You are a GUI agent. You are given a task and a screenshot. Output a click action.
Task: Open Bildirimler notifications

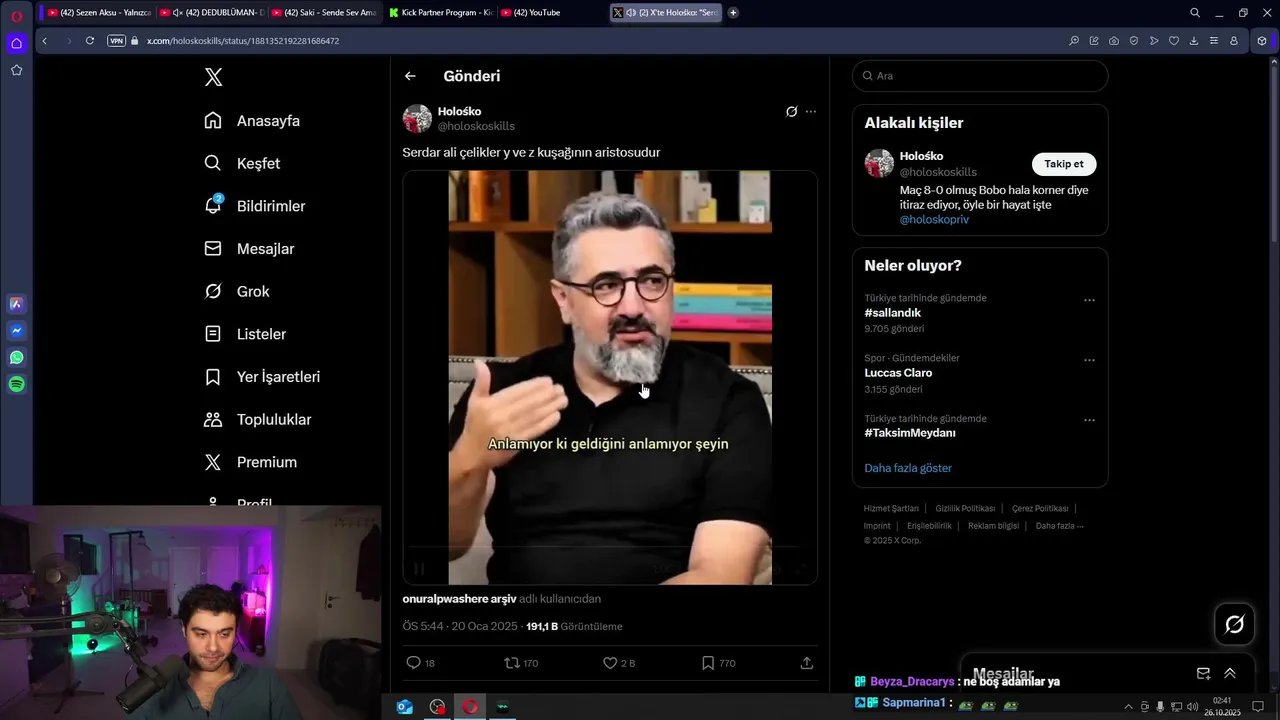pyautogui.click(x=254, y=206)
